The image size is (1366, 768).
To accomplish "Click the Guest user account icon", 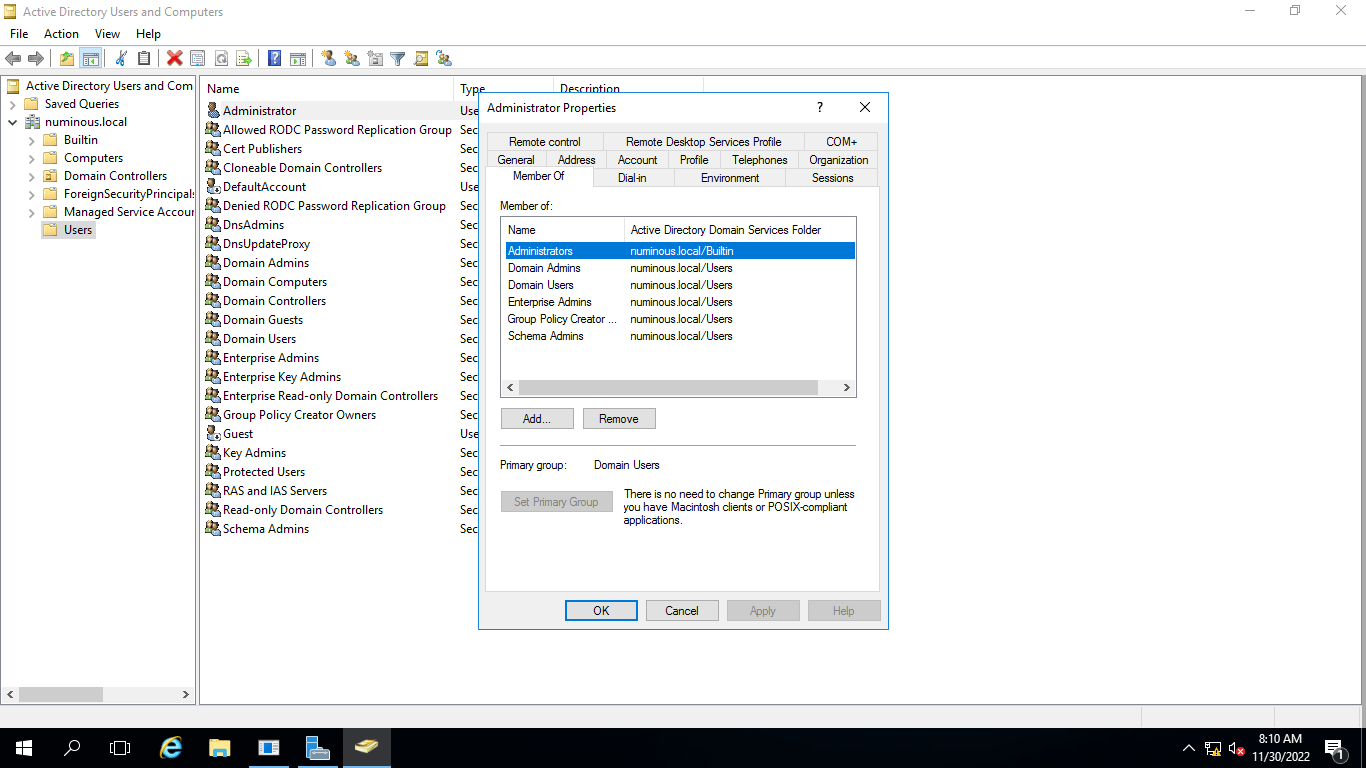I will [x=213, y=434].
